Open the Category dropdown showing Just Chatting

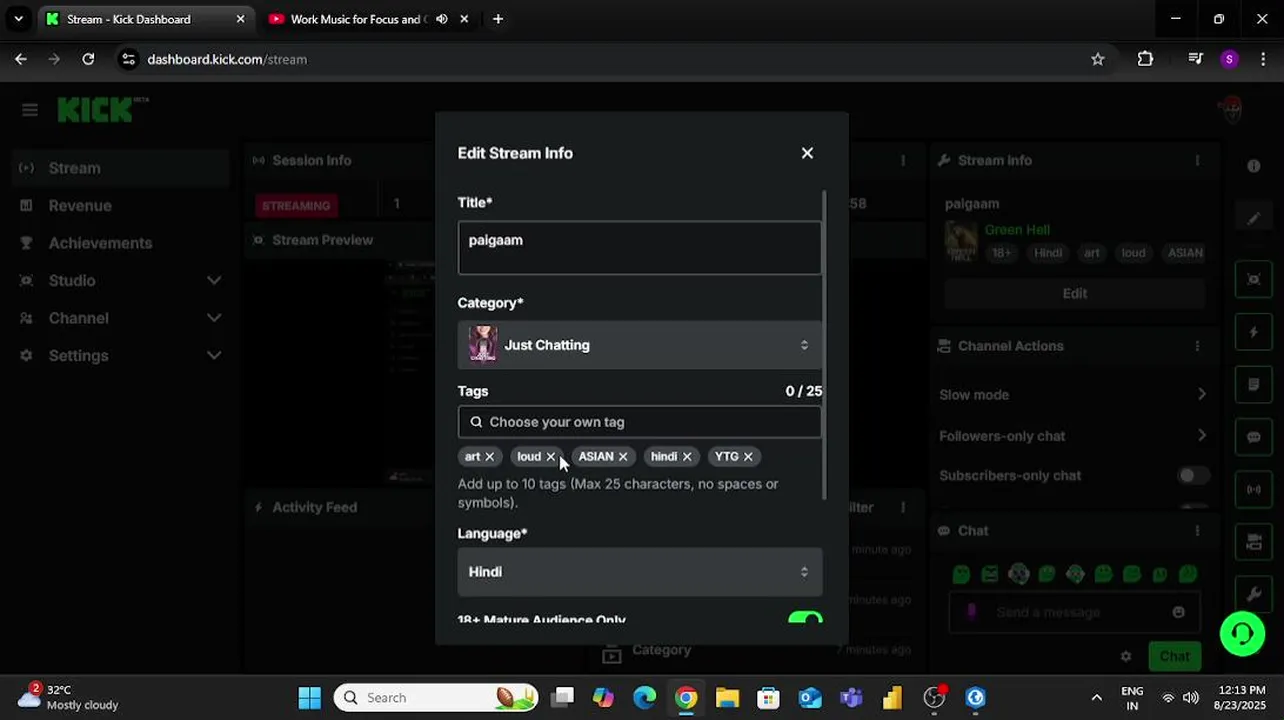[x=639, y=345]
